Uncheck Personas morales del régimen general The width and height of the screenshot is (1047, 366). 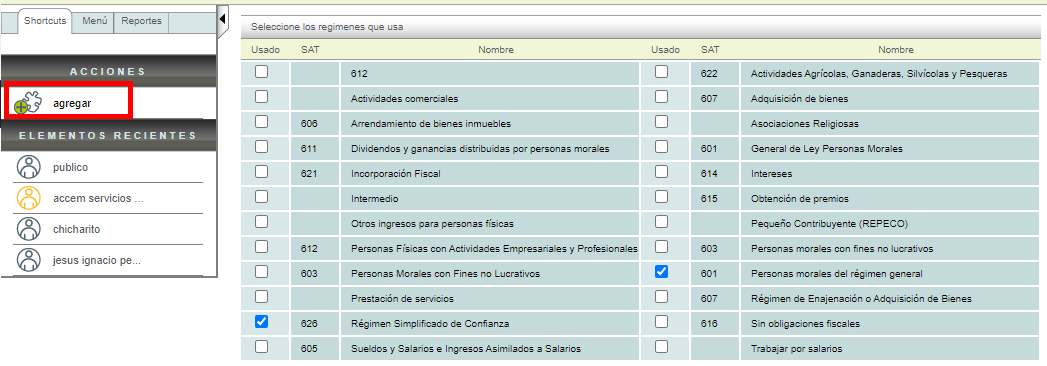tap(661, 271)
